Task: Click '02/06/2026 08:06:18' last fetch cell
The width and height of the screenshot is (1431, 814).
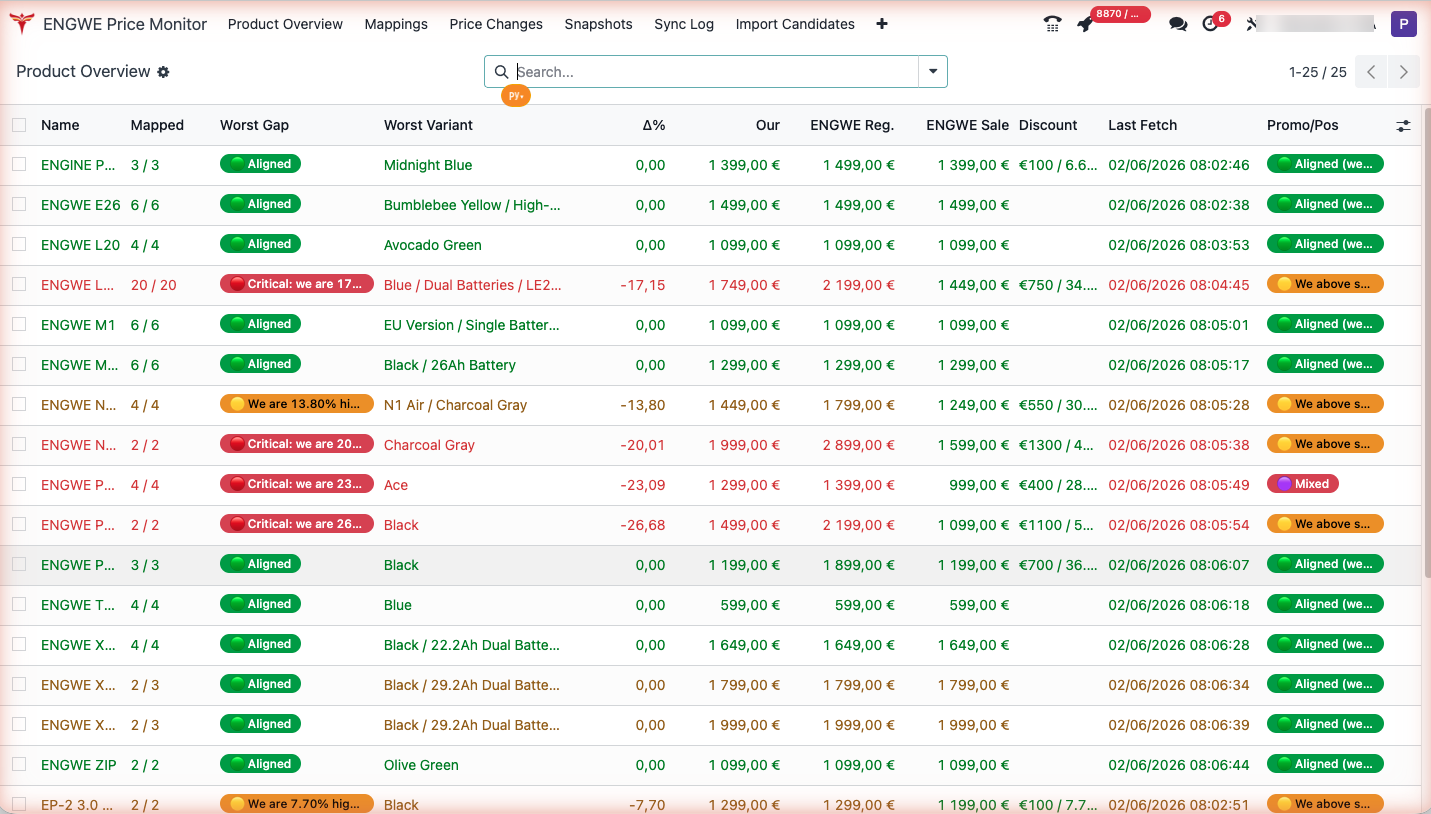Action: click(x=1178, y=605)
